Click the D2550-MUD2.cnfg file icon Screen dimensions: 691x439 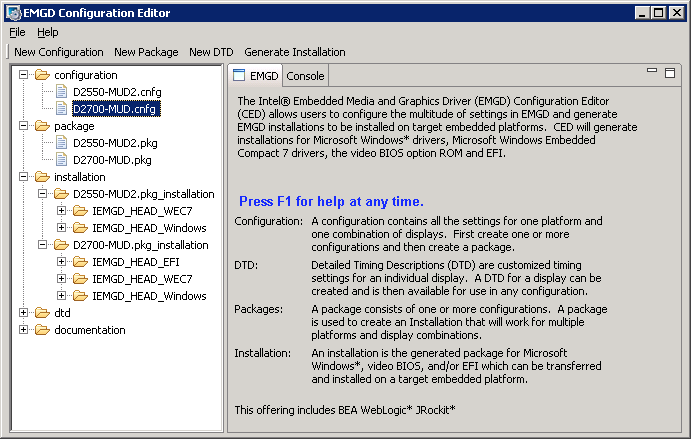61,92
